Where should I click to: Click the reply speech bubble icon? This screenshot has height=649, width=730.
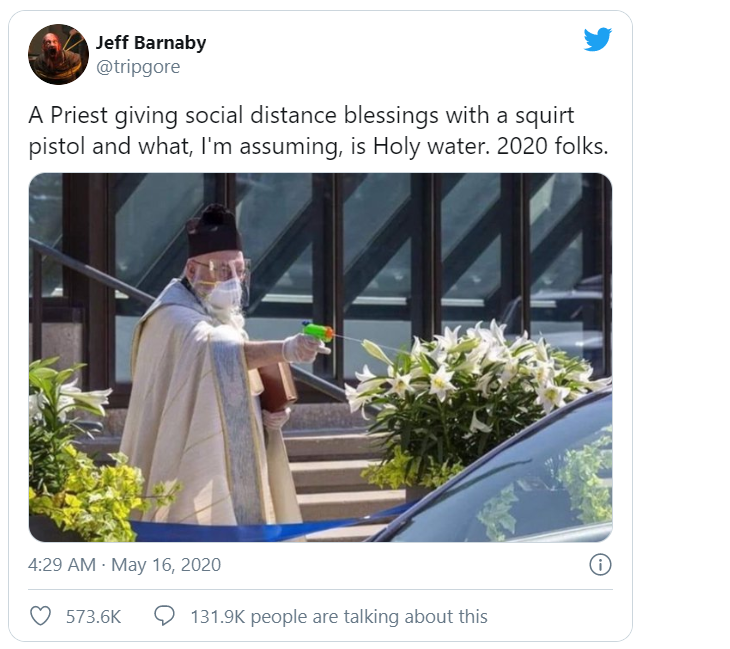[x=164, y=616]
